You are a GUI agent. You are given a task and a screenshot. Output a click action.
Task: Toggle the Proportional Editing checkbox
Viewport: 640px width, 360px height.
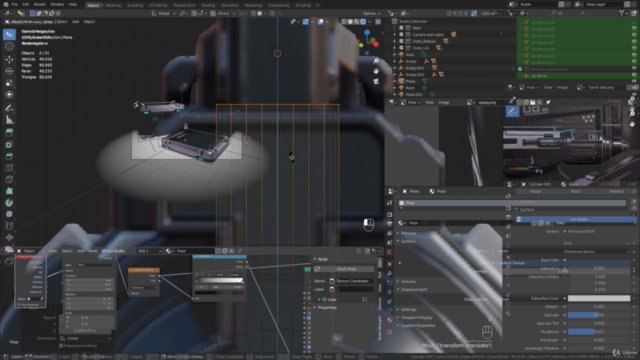61,346
